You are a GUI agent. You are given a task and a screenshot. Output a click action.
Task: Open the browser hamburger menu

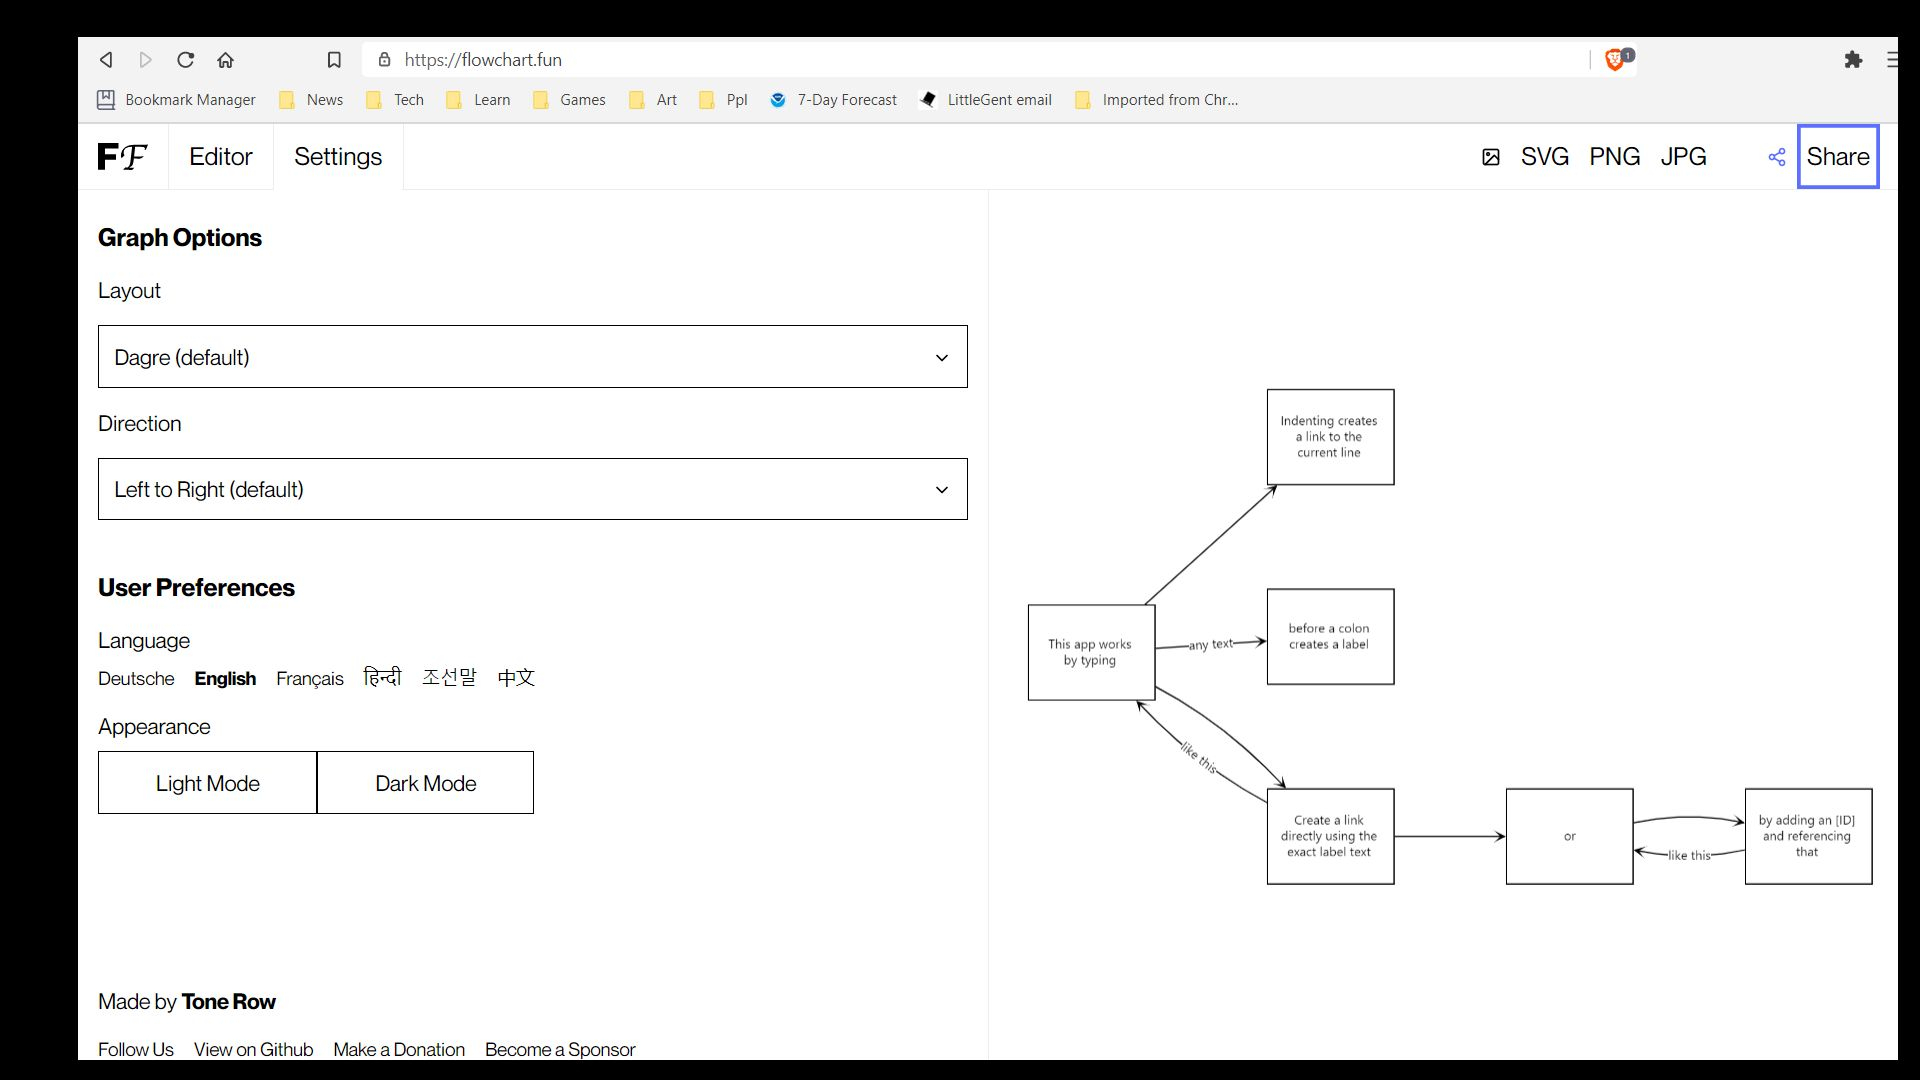tap(1892, 60)
